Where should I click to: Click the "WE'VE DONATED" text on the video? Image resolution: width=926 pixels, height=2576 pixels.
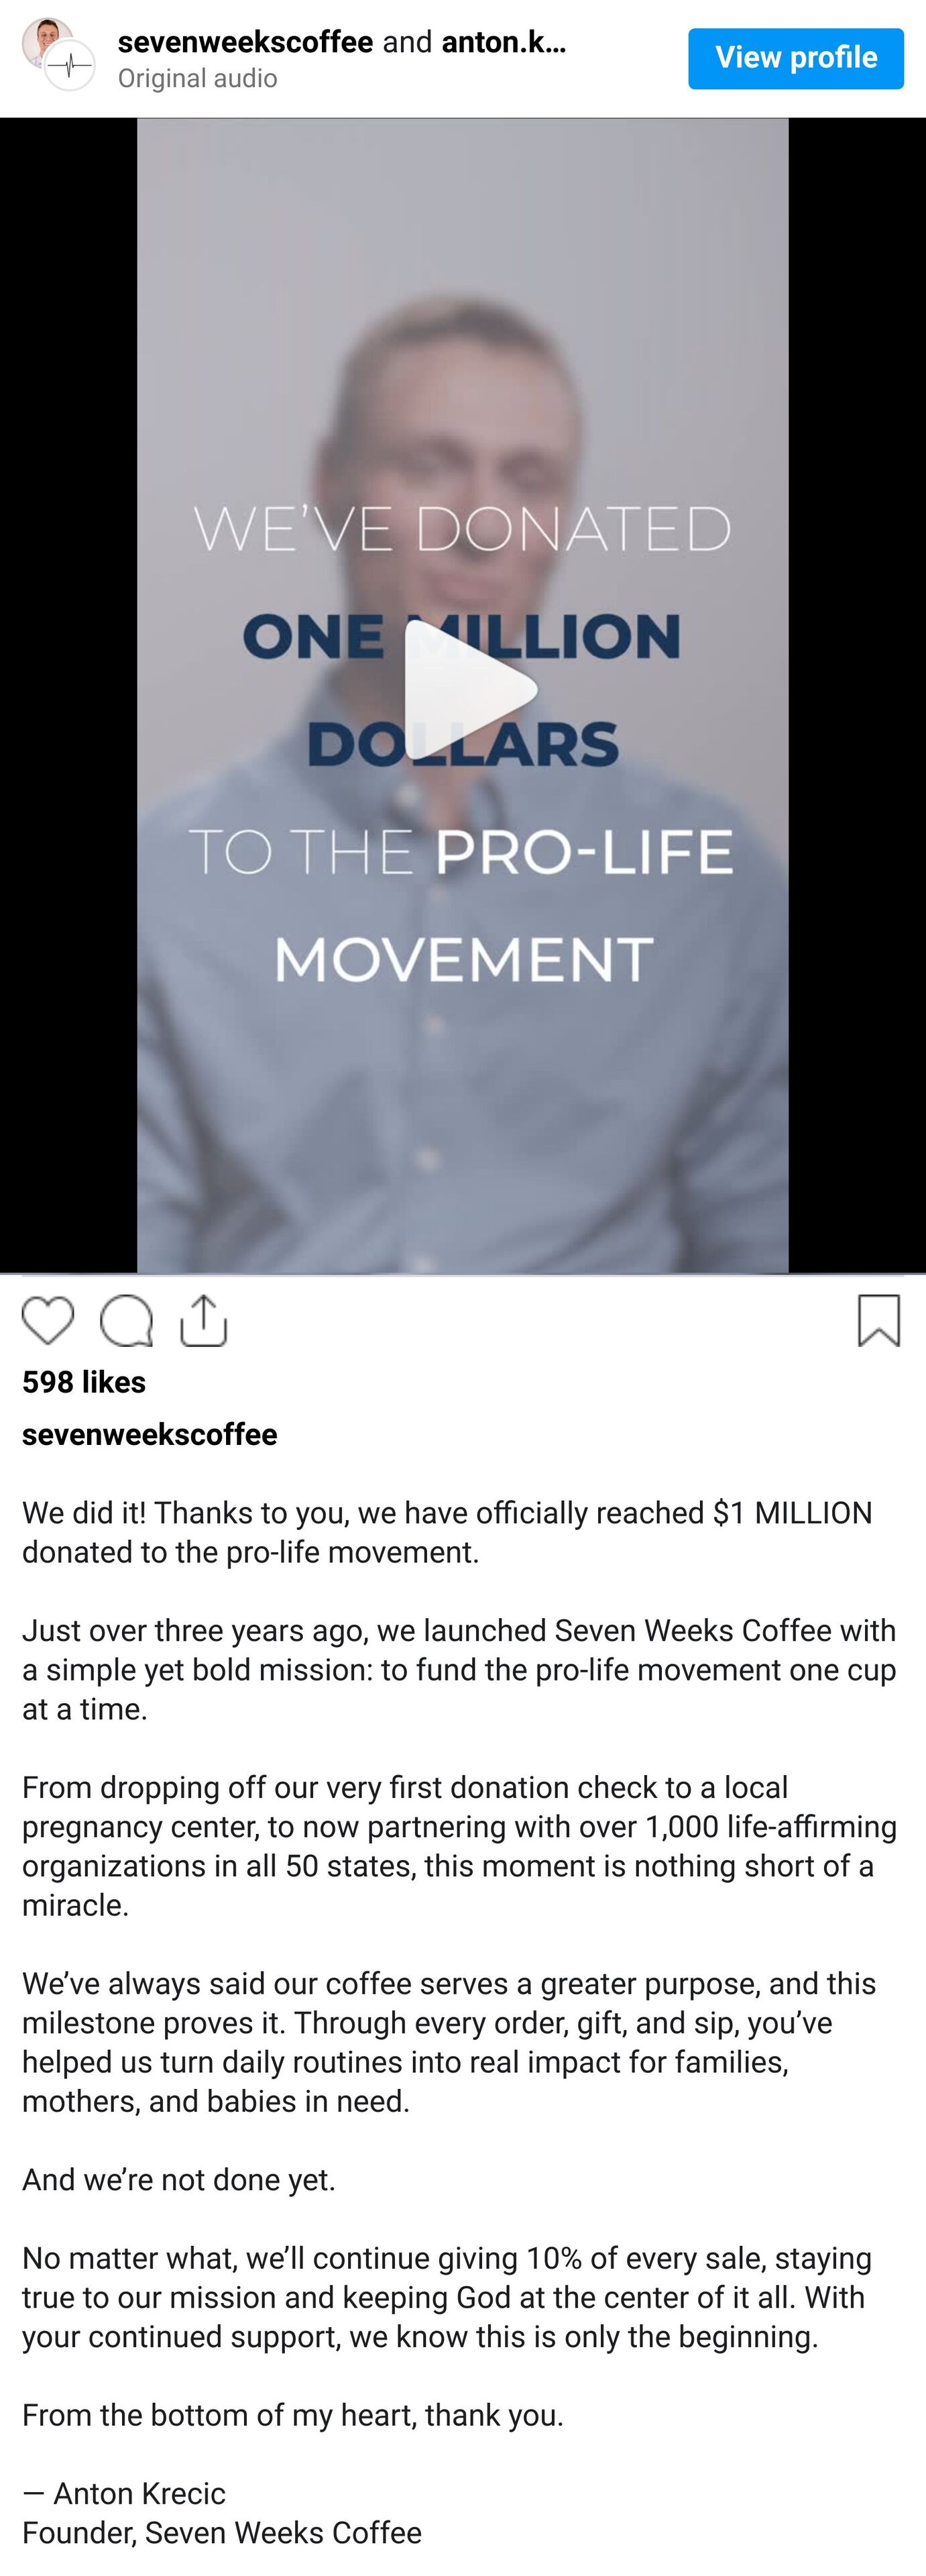click(463, 529)
